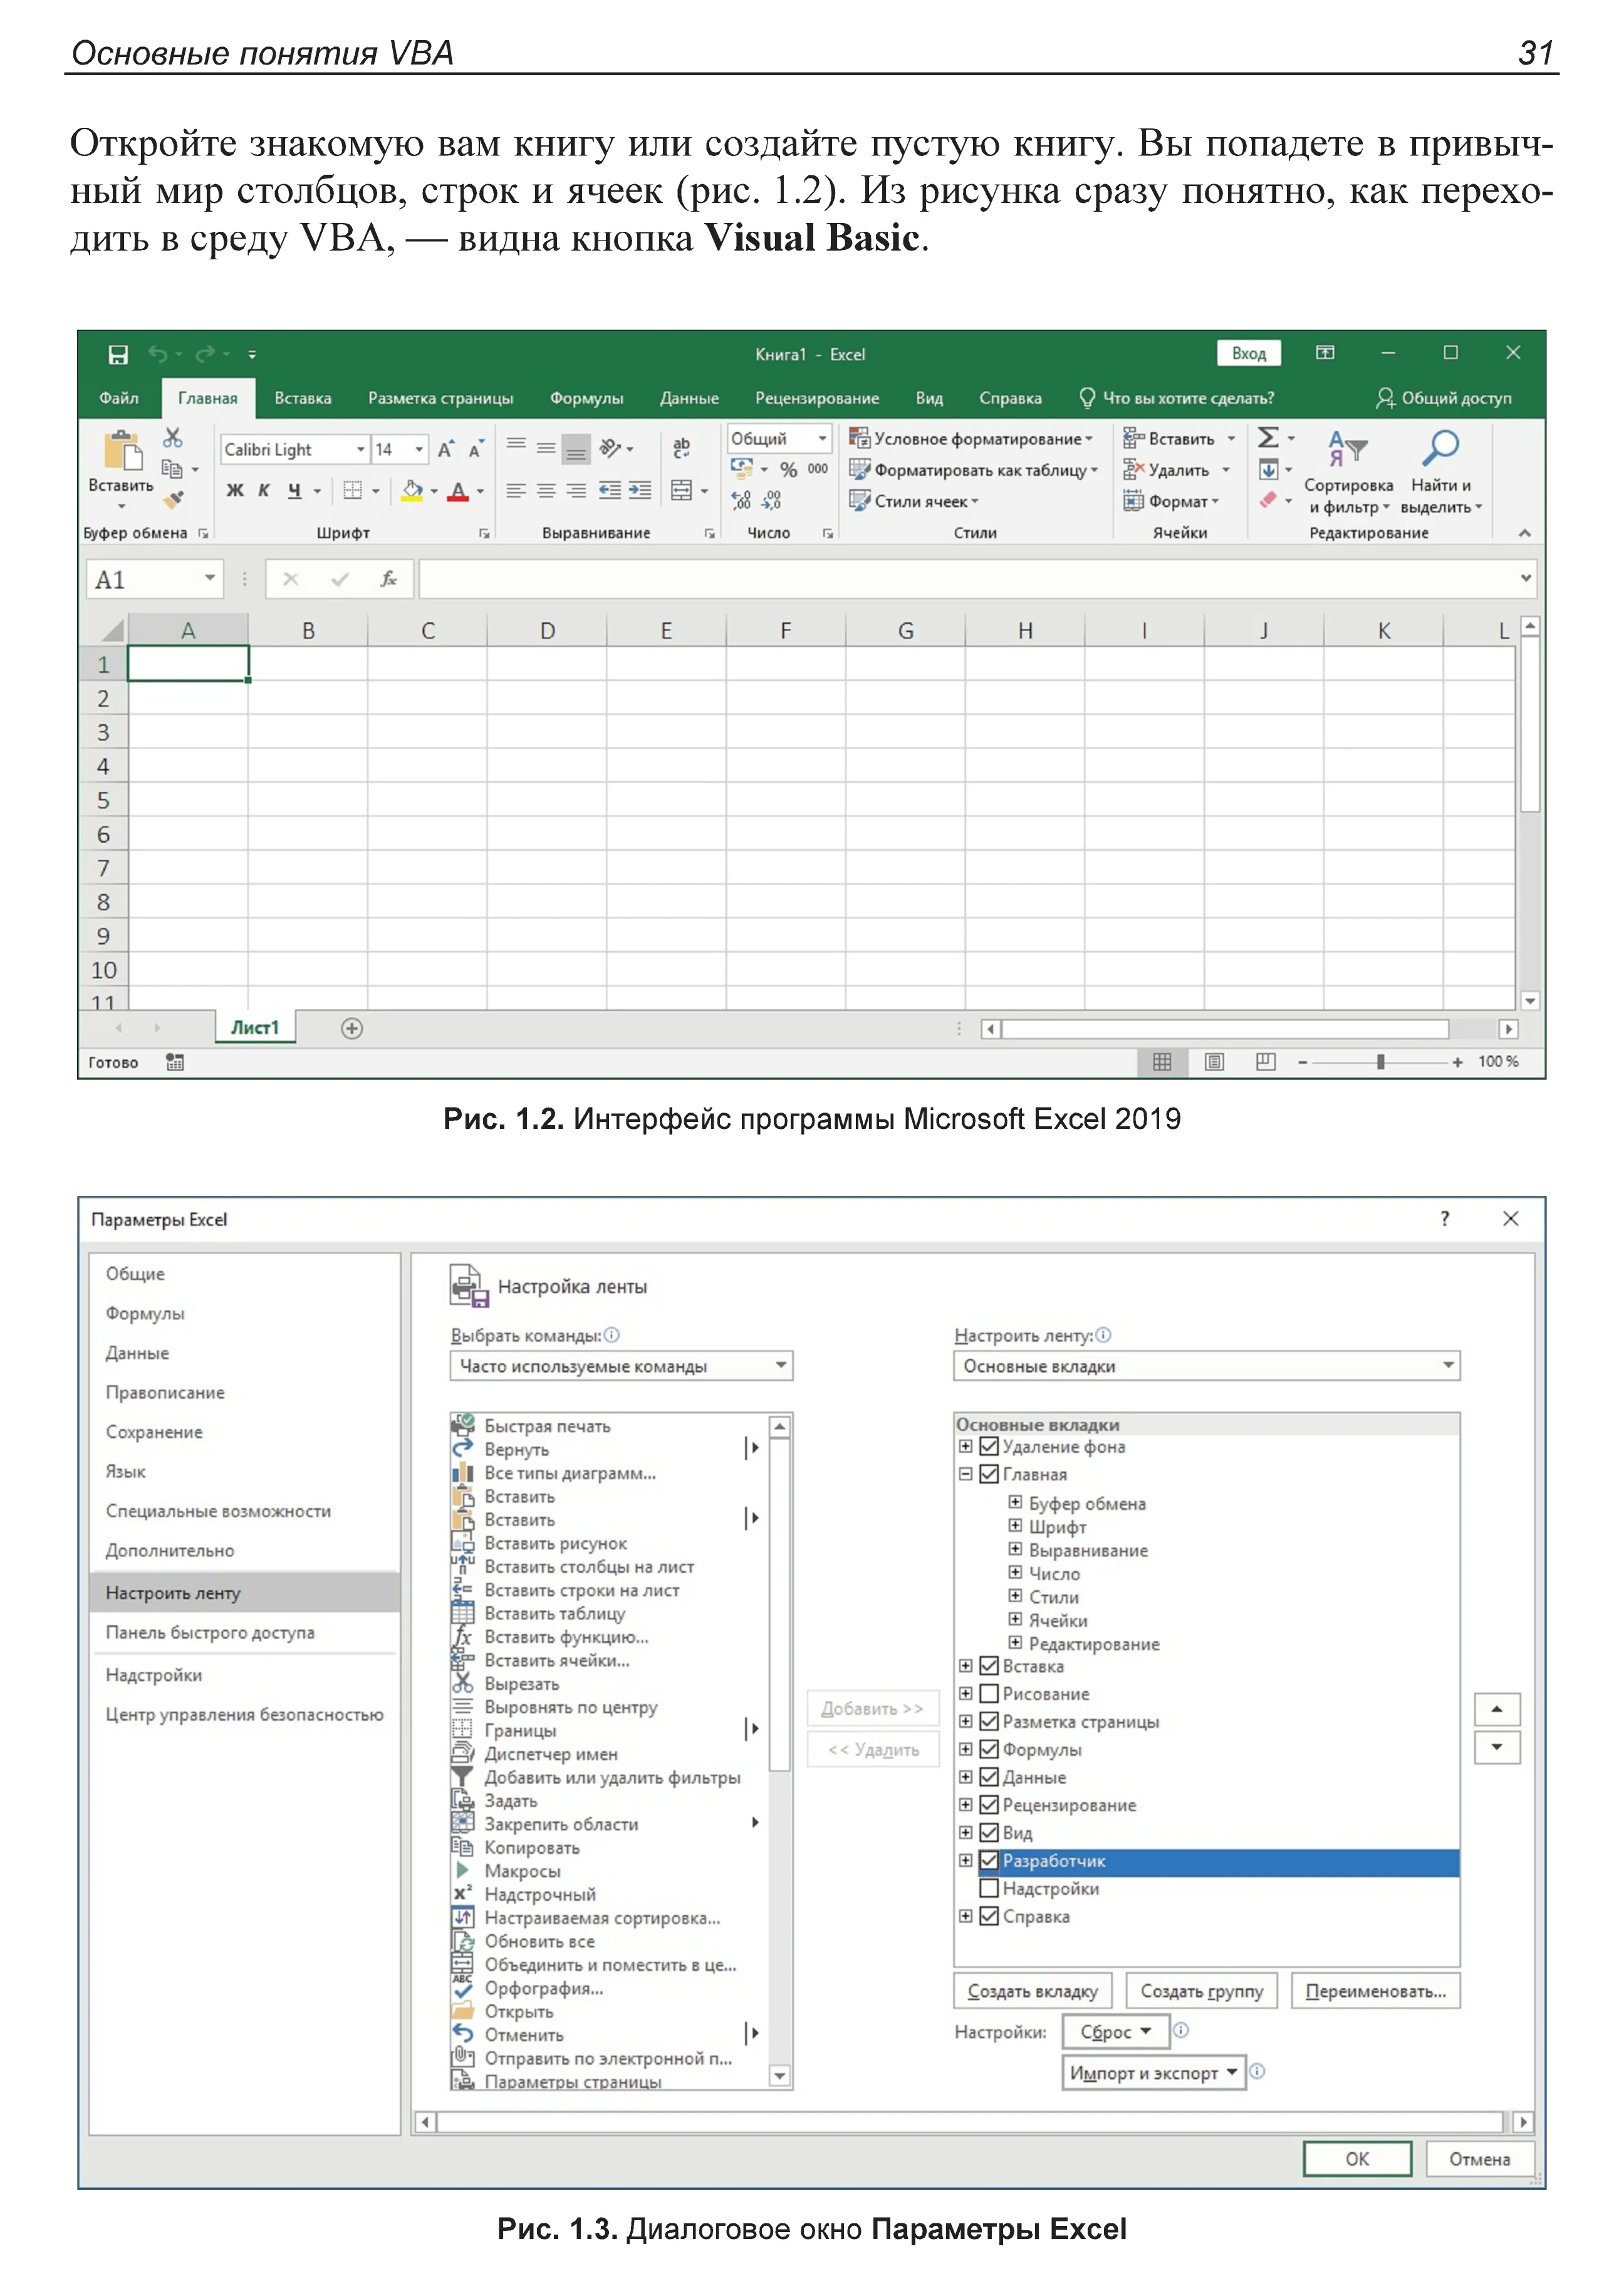The height and width of the screenshot is (2296, 1624).
Task: Click the Format Painter brush icon
Action: tap(174, 498)
